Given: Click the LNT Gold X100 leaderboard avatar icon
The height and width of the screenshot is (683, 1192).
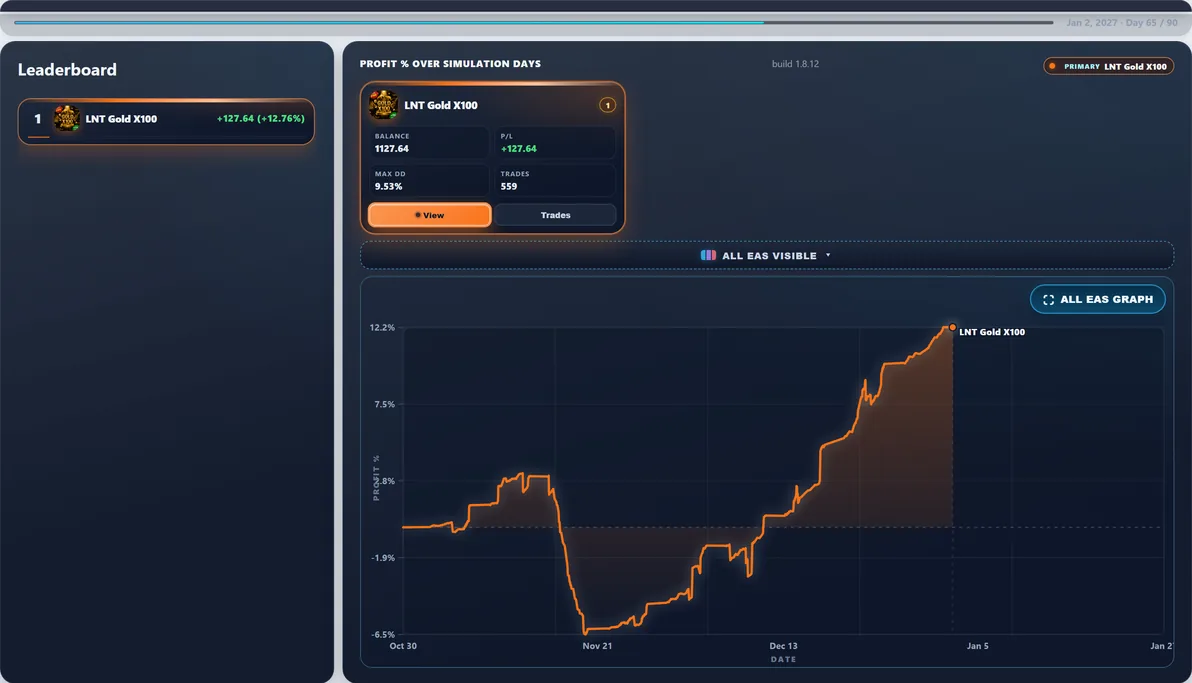Looking at the screenshot, I should (x=66, y=119).
